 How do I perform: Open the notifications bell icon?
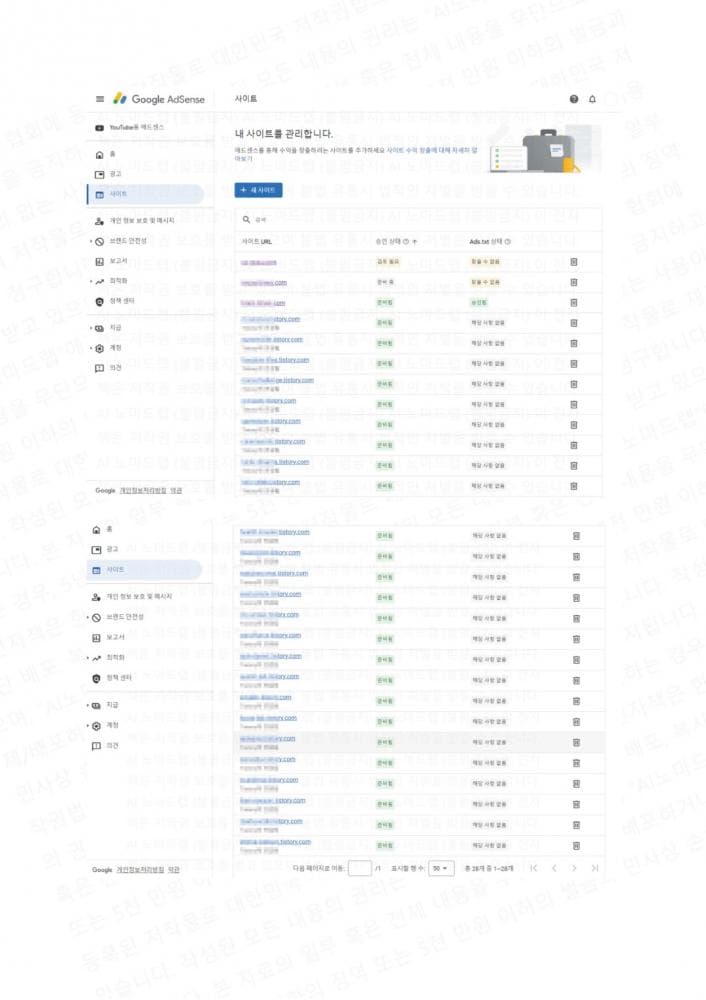592,99
